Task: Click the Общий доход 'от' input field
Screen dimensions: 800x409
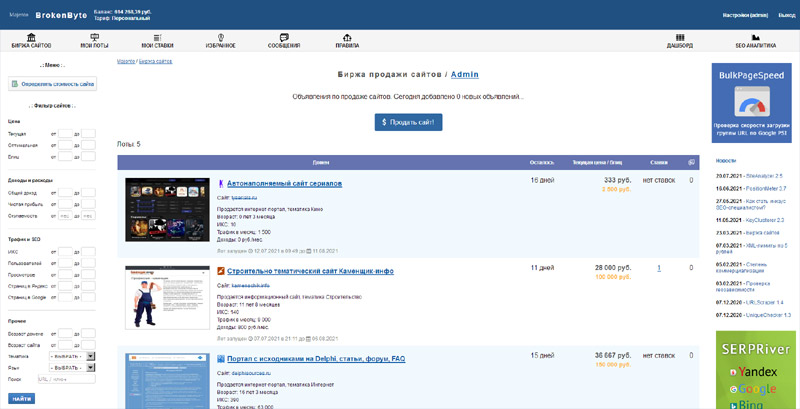Action: 65,193
